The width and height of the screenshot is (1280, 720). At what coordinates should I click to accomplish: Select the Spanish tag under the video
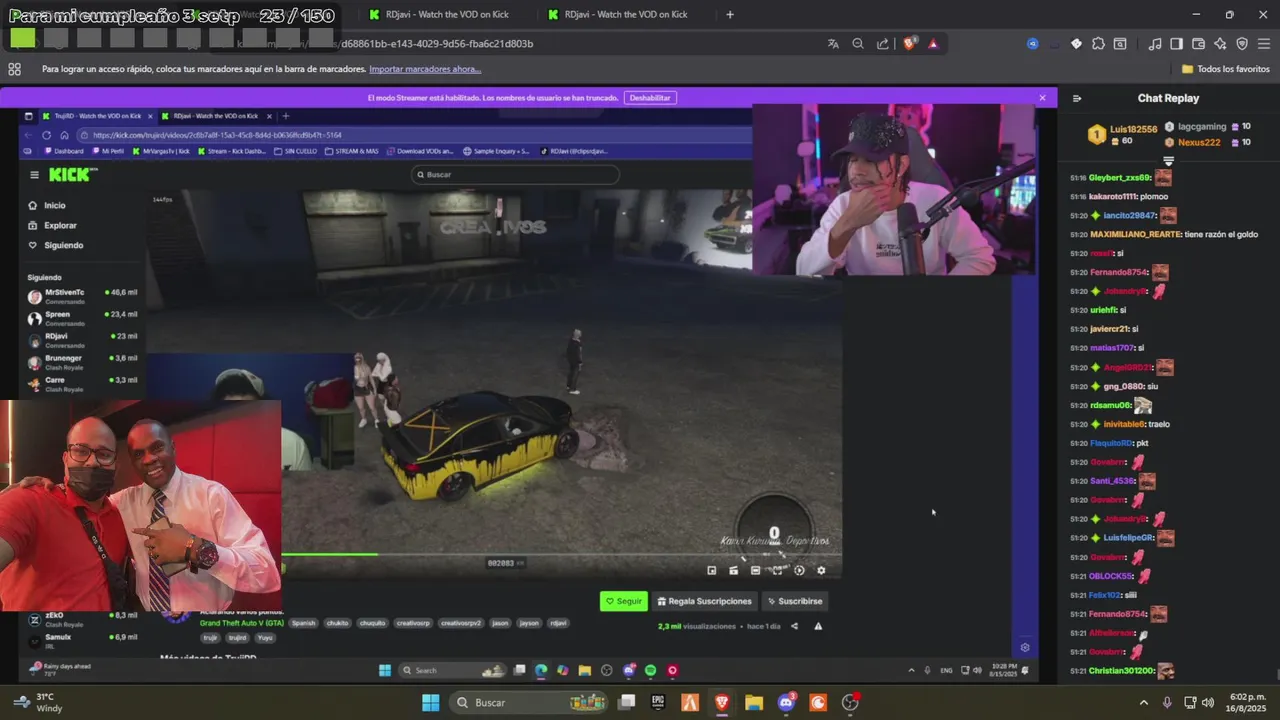pos(303,623)
